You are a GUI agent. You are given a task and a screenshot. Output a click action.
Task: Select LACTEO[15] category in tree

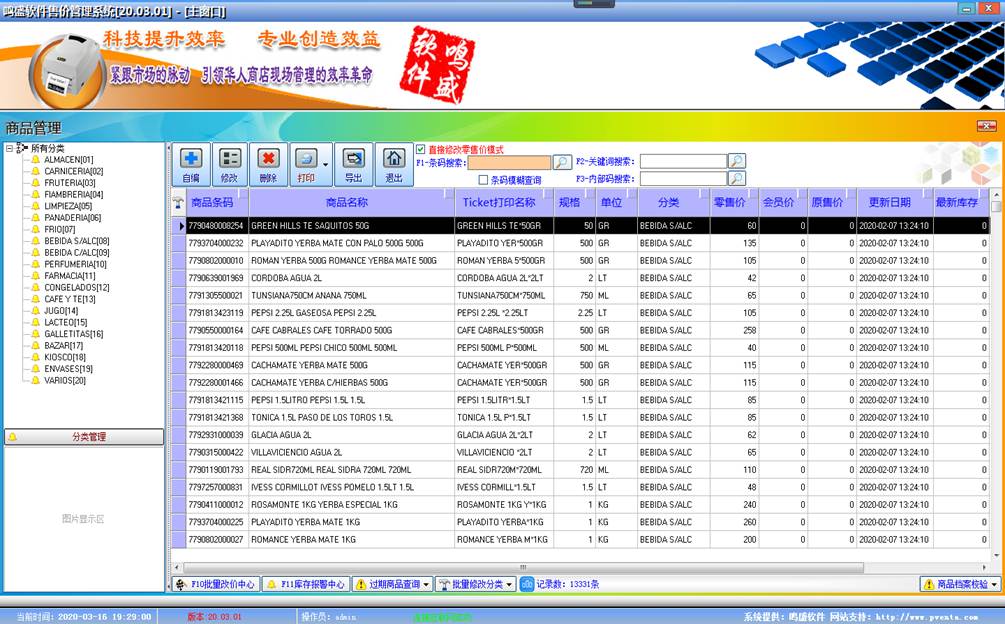(65, 322)
